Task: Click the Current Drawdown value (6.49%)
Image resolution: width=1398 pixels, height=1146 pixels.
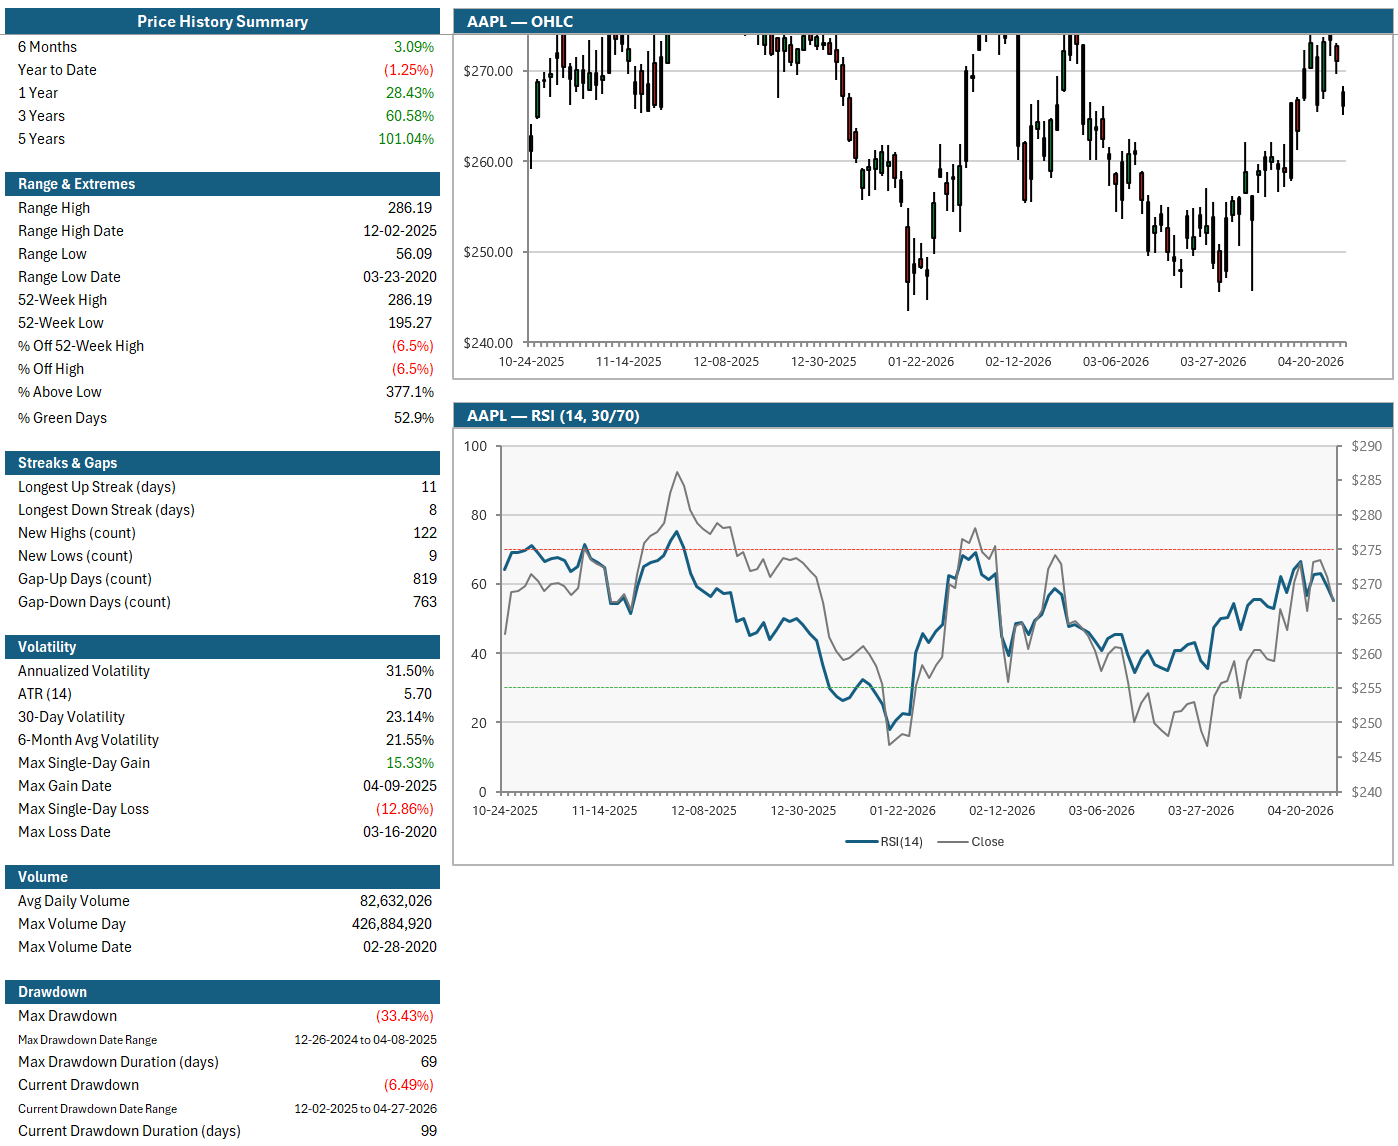Action: pos(409,1085)
